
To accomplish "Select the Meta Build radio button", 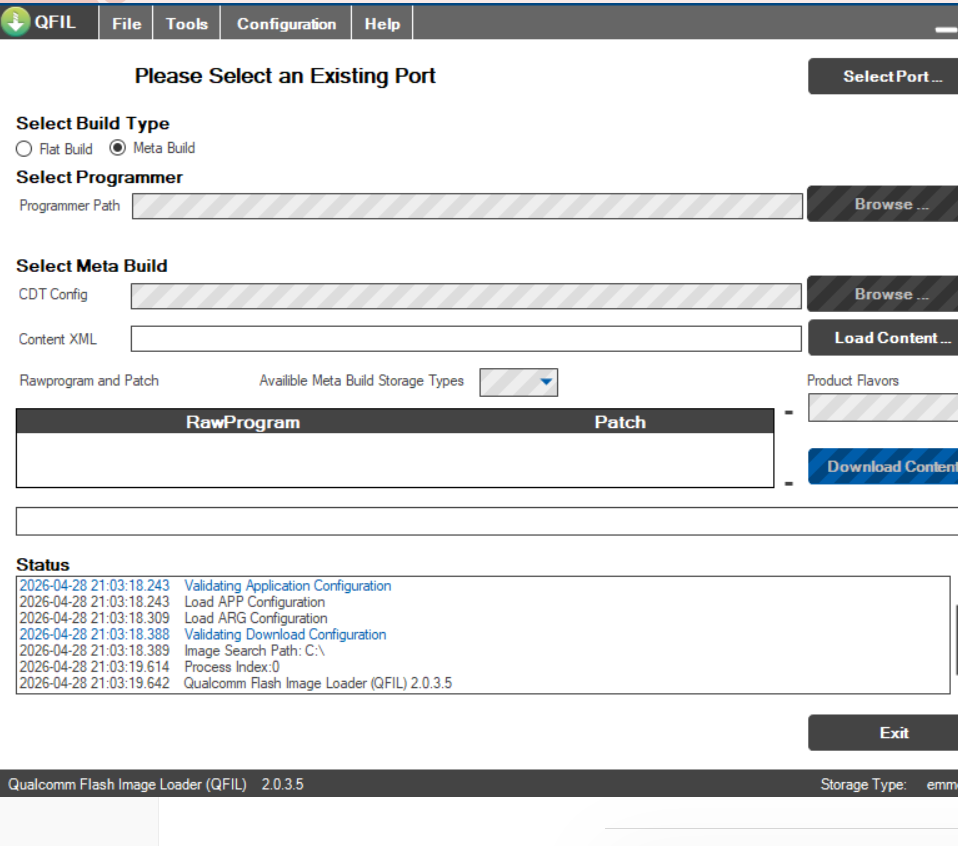I will tap(117, 148).
